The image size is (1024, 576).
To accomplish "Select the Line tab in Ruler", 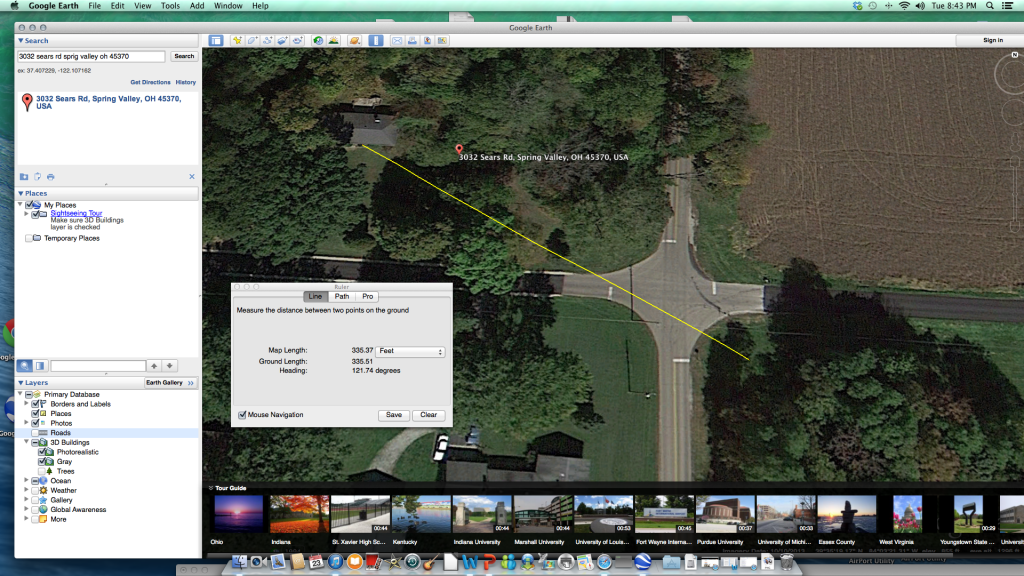I will [315, 296].
